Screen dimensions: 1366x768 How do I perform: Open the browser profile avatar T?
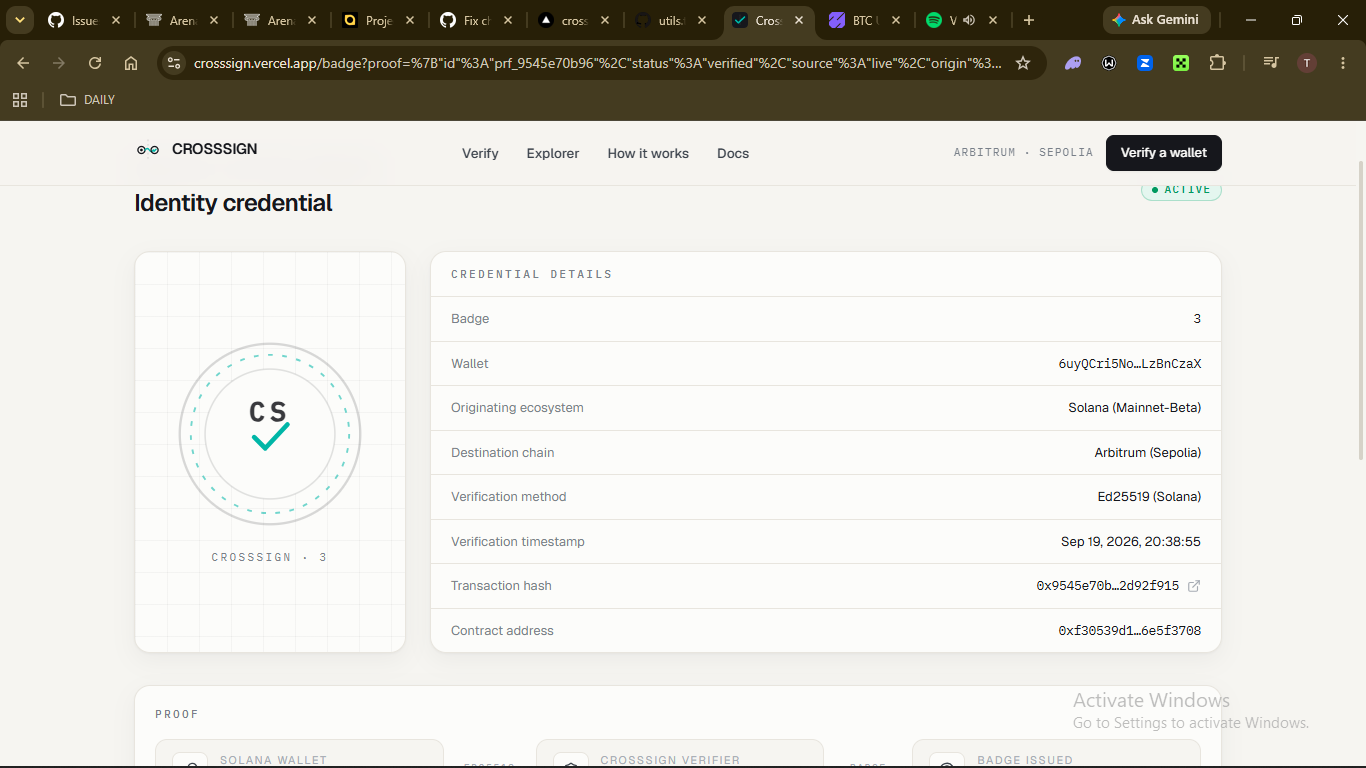tap(1307, 63)
